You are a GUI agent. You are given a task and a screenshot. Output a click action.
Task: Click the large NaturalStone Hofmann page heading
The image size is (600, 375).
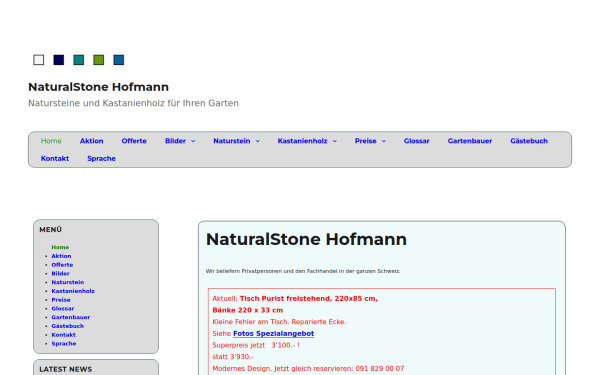(306, 240)
